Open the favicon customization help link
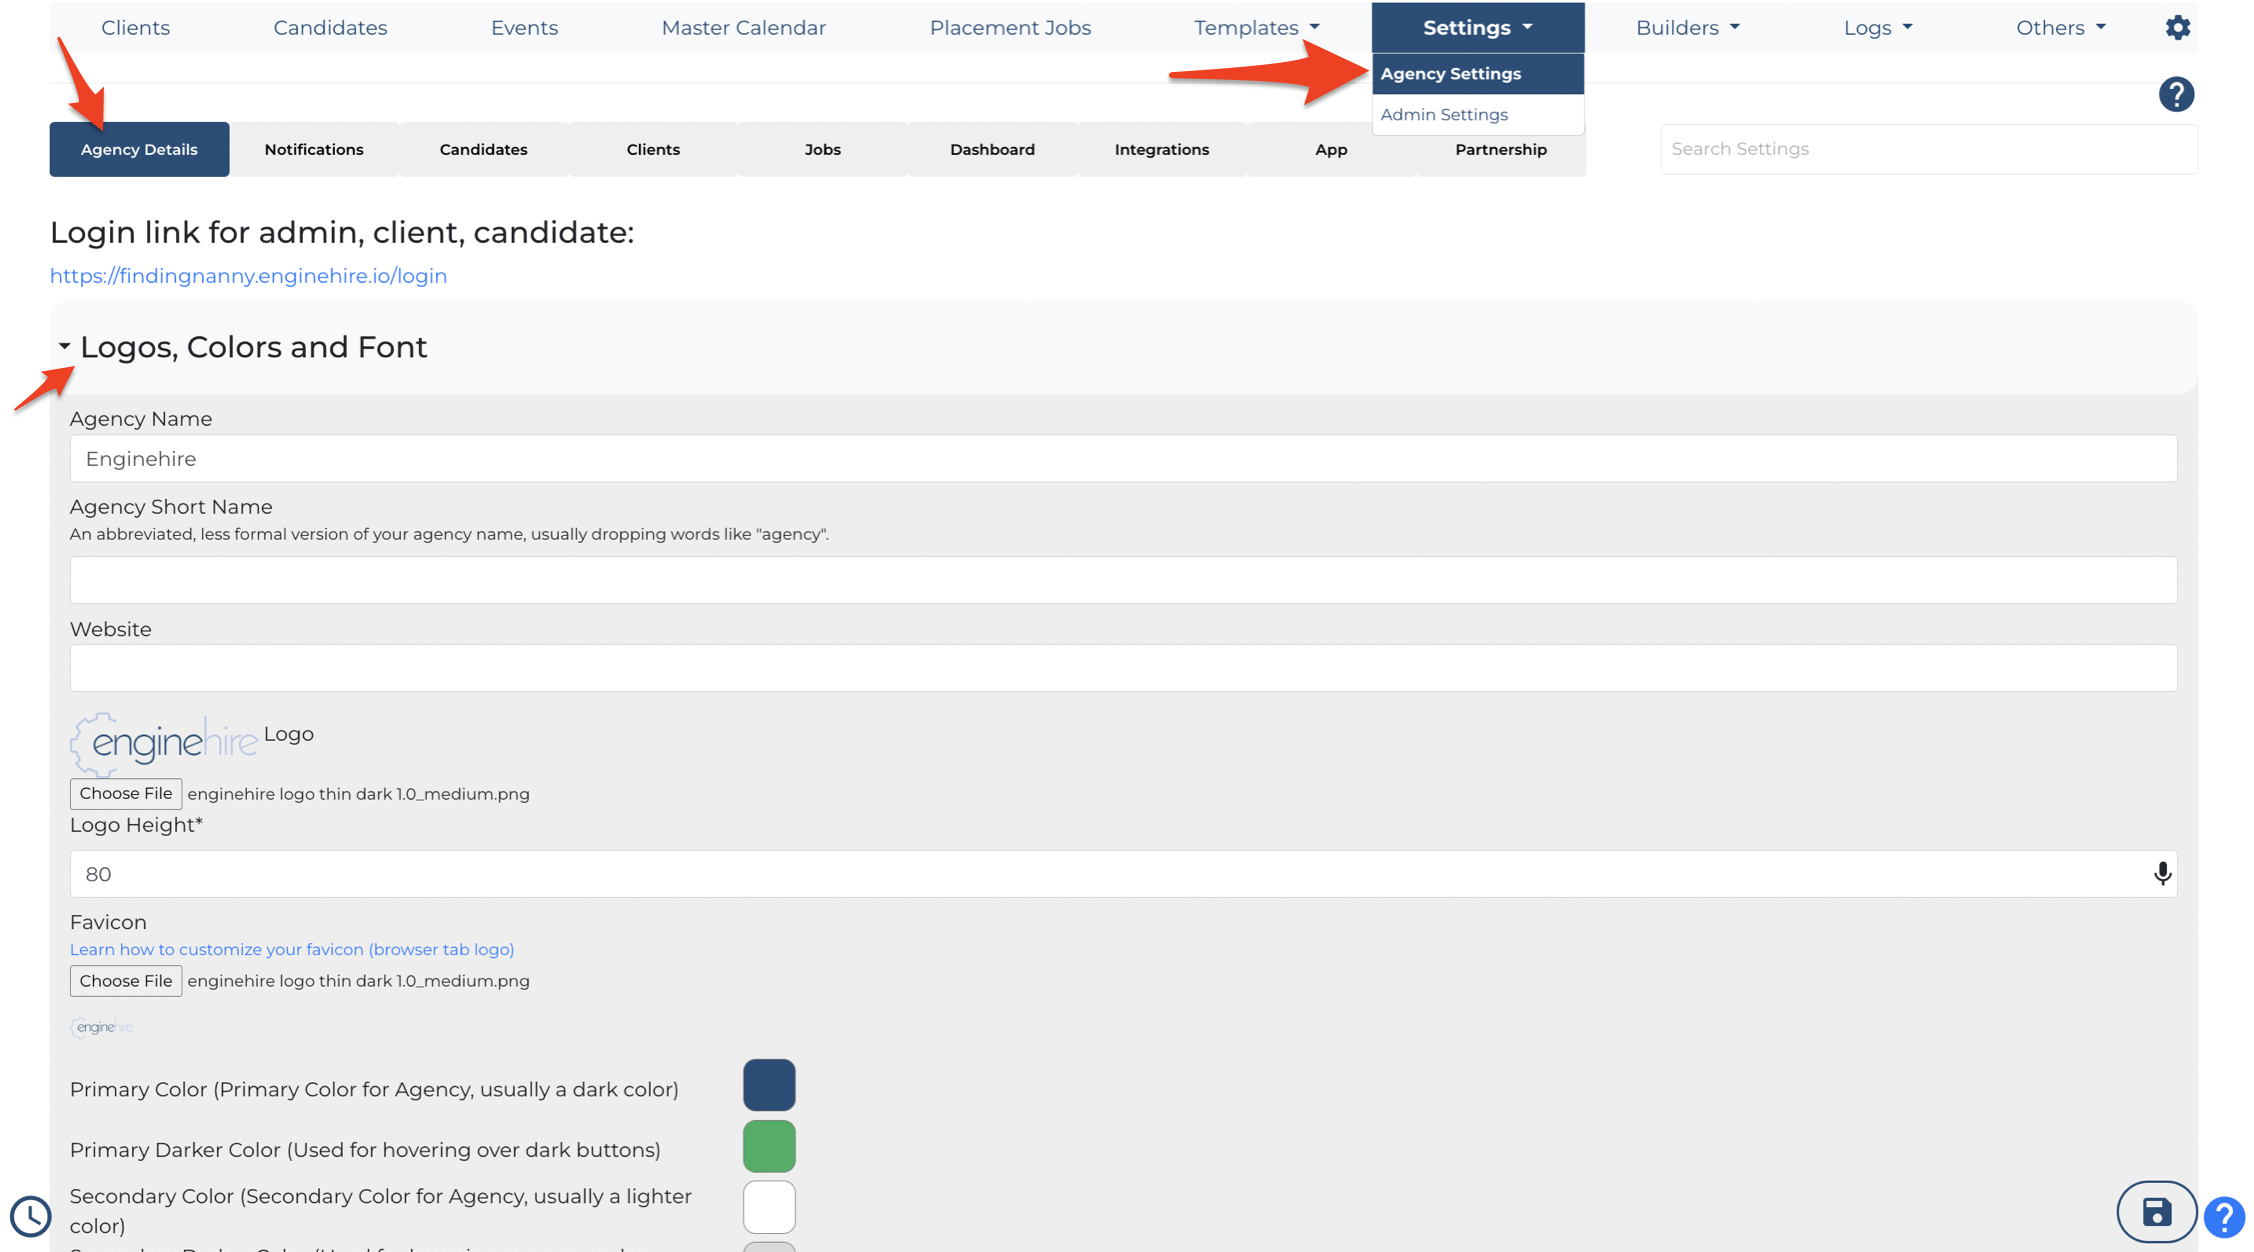Screen dimensions: 2254x1252 click(x=292, y=949)
